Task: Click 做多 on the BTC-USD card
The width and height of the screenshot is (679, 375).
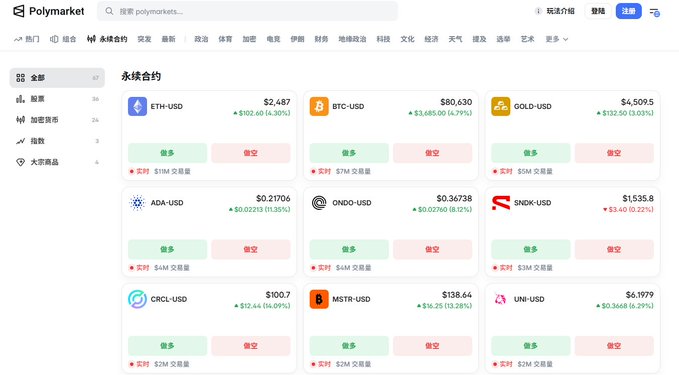Action: click(349, 153)
